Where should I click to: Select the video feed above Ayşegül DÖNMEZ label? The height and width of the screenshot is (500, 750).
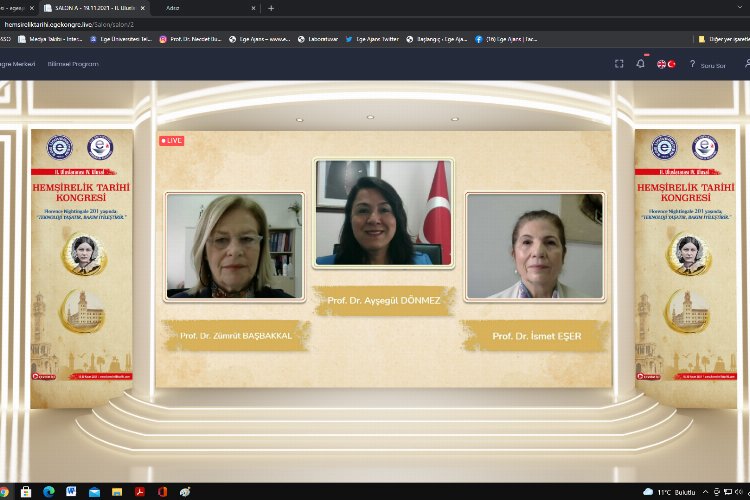[x=384, y=213]
